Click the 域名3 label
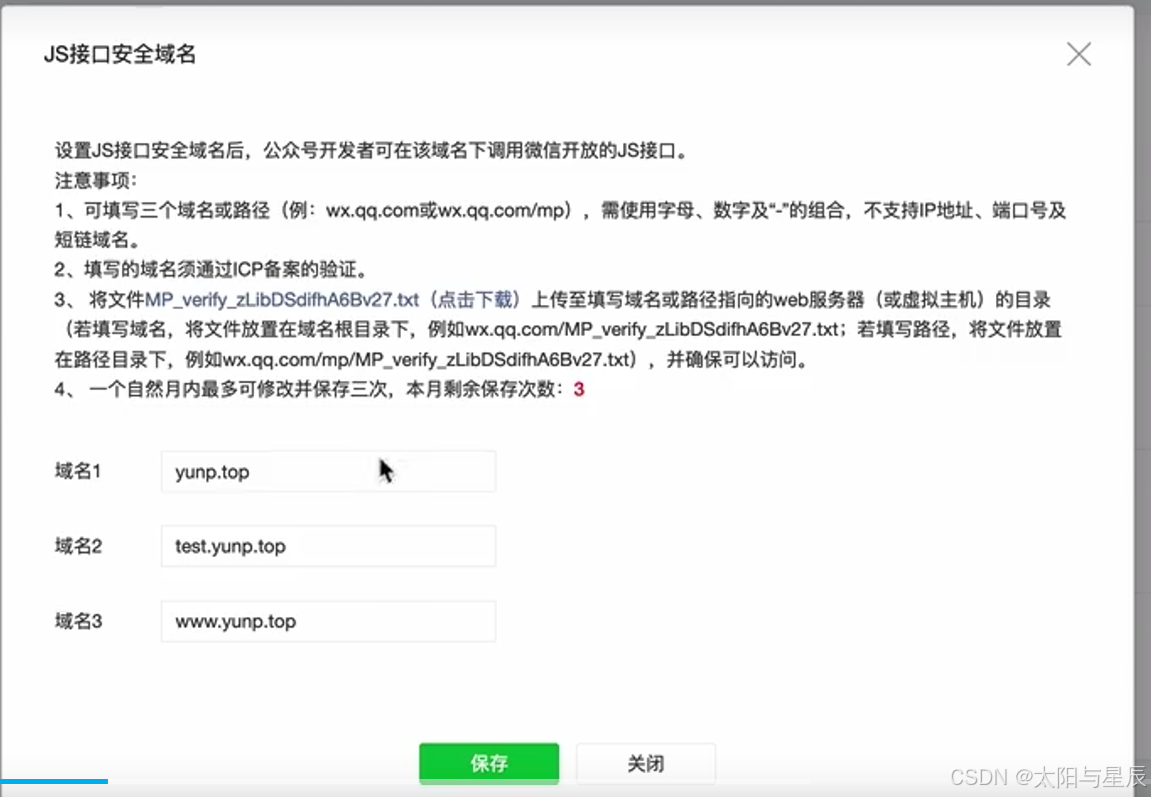 tap(77, 621)
